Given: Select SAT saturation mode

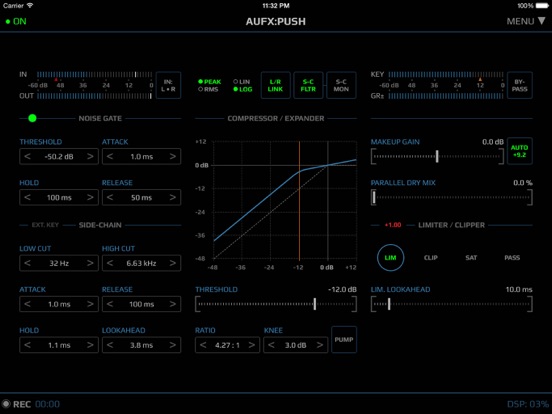Looking at the screenshot, I should point(471,258).
